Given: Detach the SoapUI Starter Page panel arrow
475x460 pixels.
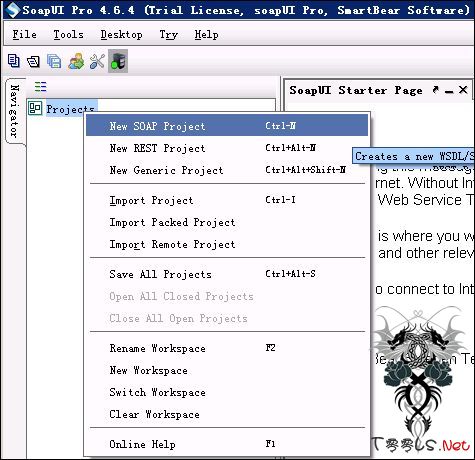Looking at the screenshot, I should [435, 90].
